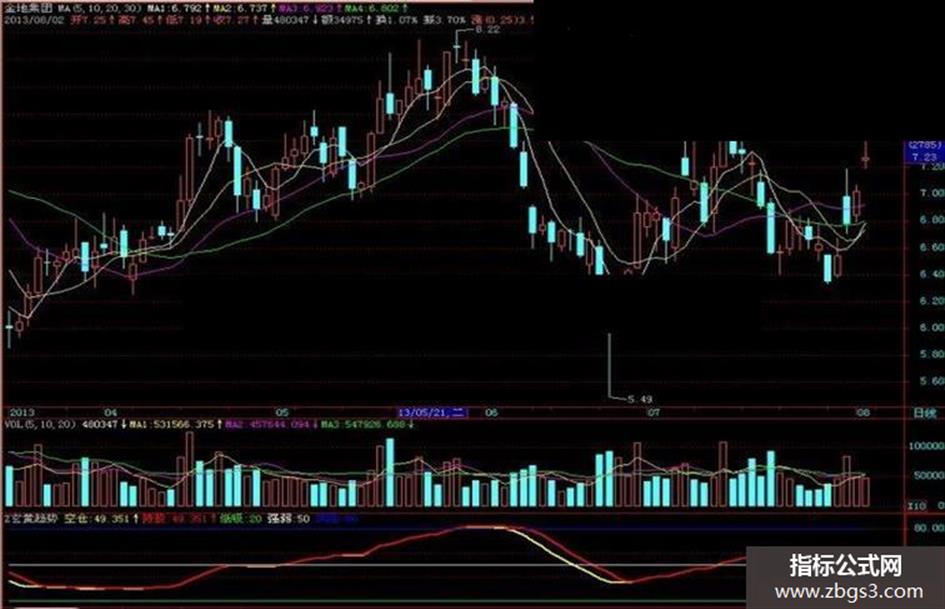945x609 pixels.
Task: Click the 强弱:50 indicator reading
Action: (289, 518)
